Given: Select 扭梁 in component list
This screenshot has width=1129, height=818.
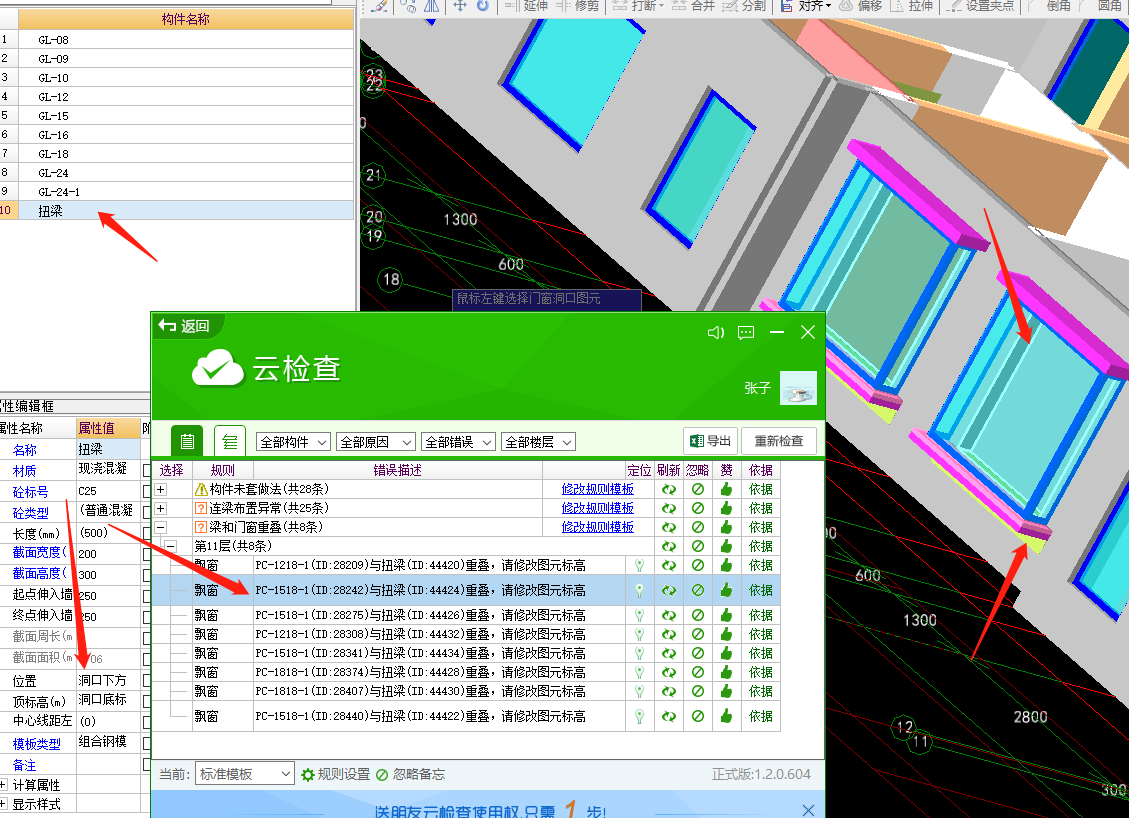Looking at the screenshot, I should coord(186,211).
